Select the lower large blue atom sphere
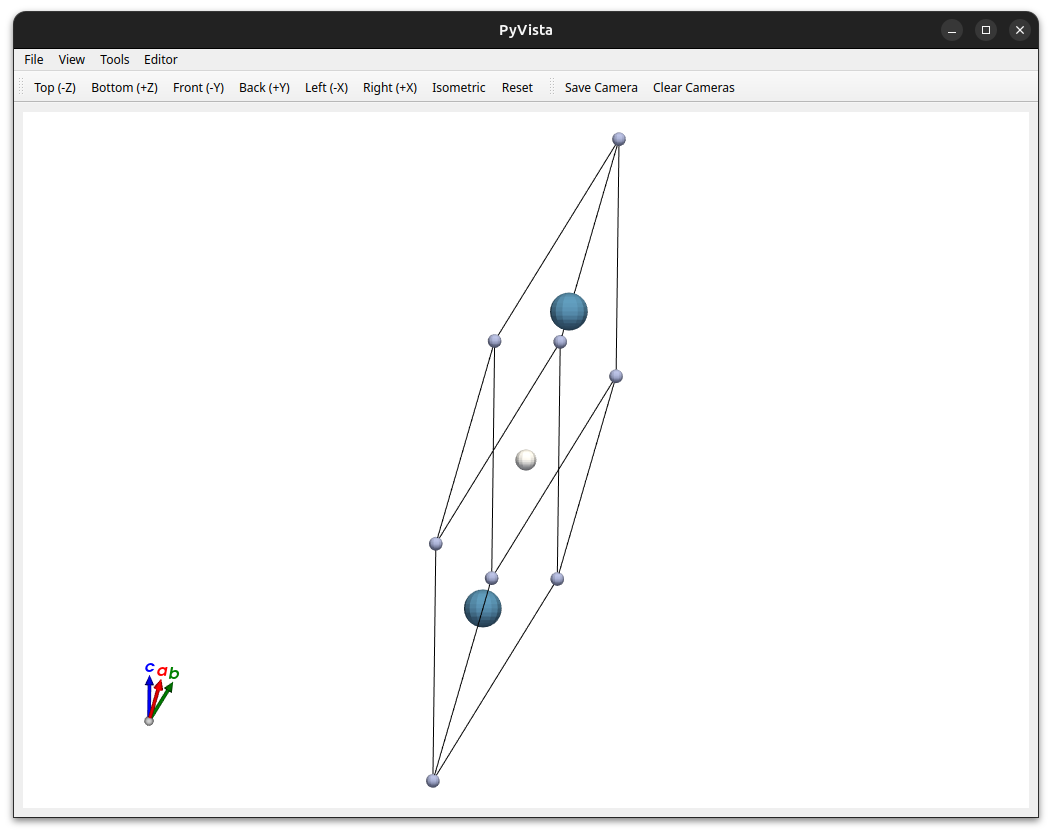The image size is (1052, 834). tap(483, 609)
